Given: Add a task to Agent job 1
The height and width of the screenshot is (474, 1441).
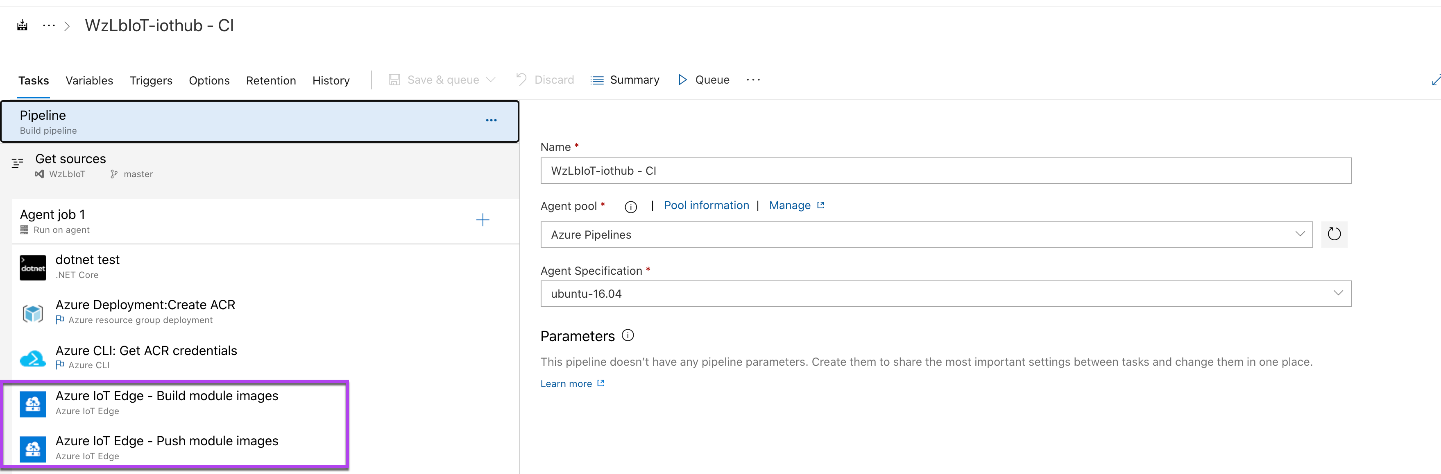Looking at the screenshot, I should tap(482, 220).
